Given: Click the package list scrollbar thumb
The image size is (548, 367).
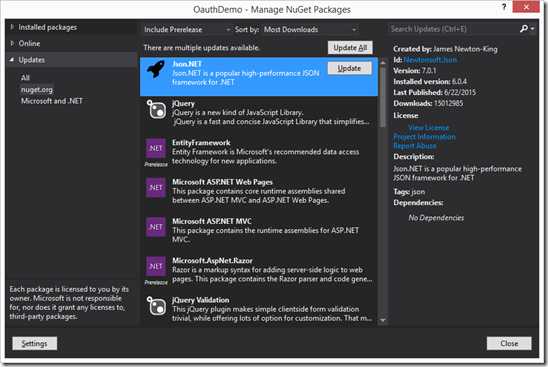Looking at the screenshot, I should pos(383,96).
